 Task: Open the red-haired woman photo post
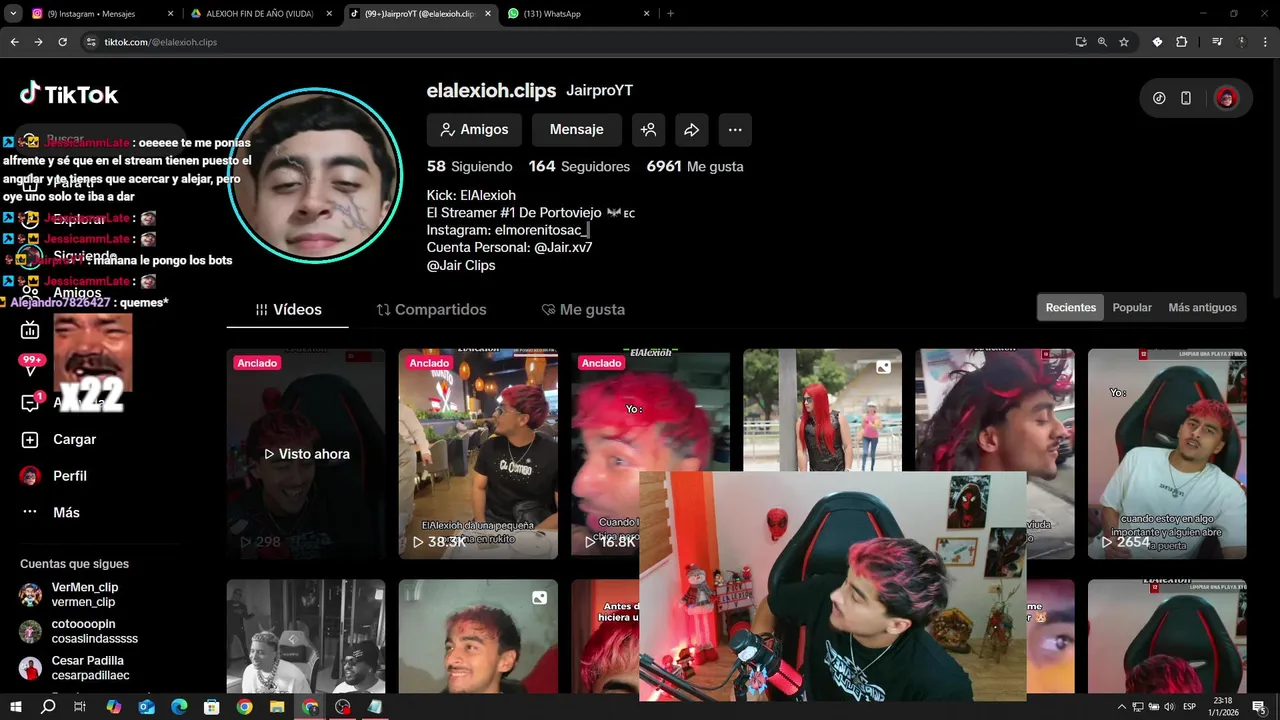tap(822, 410)
